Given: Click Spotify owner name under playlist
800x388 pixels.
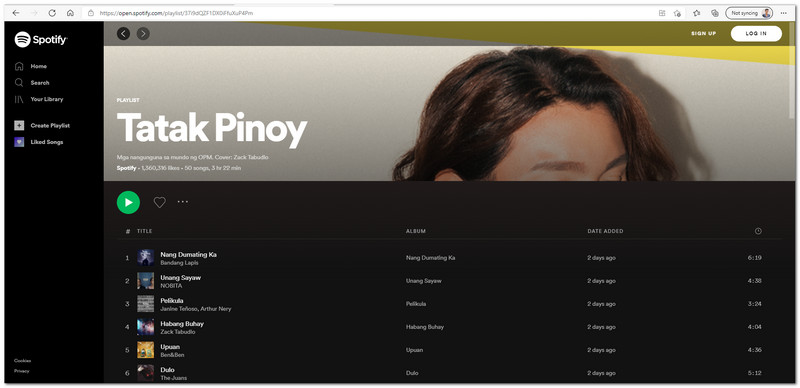Looking at the screenshot, I should coord(127,167).
